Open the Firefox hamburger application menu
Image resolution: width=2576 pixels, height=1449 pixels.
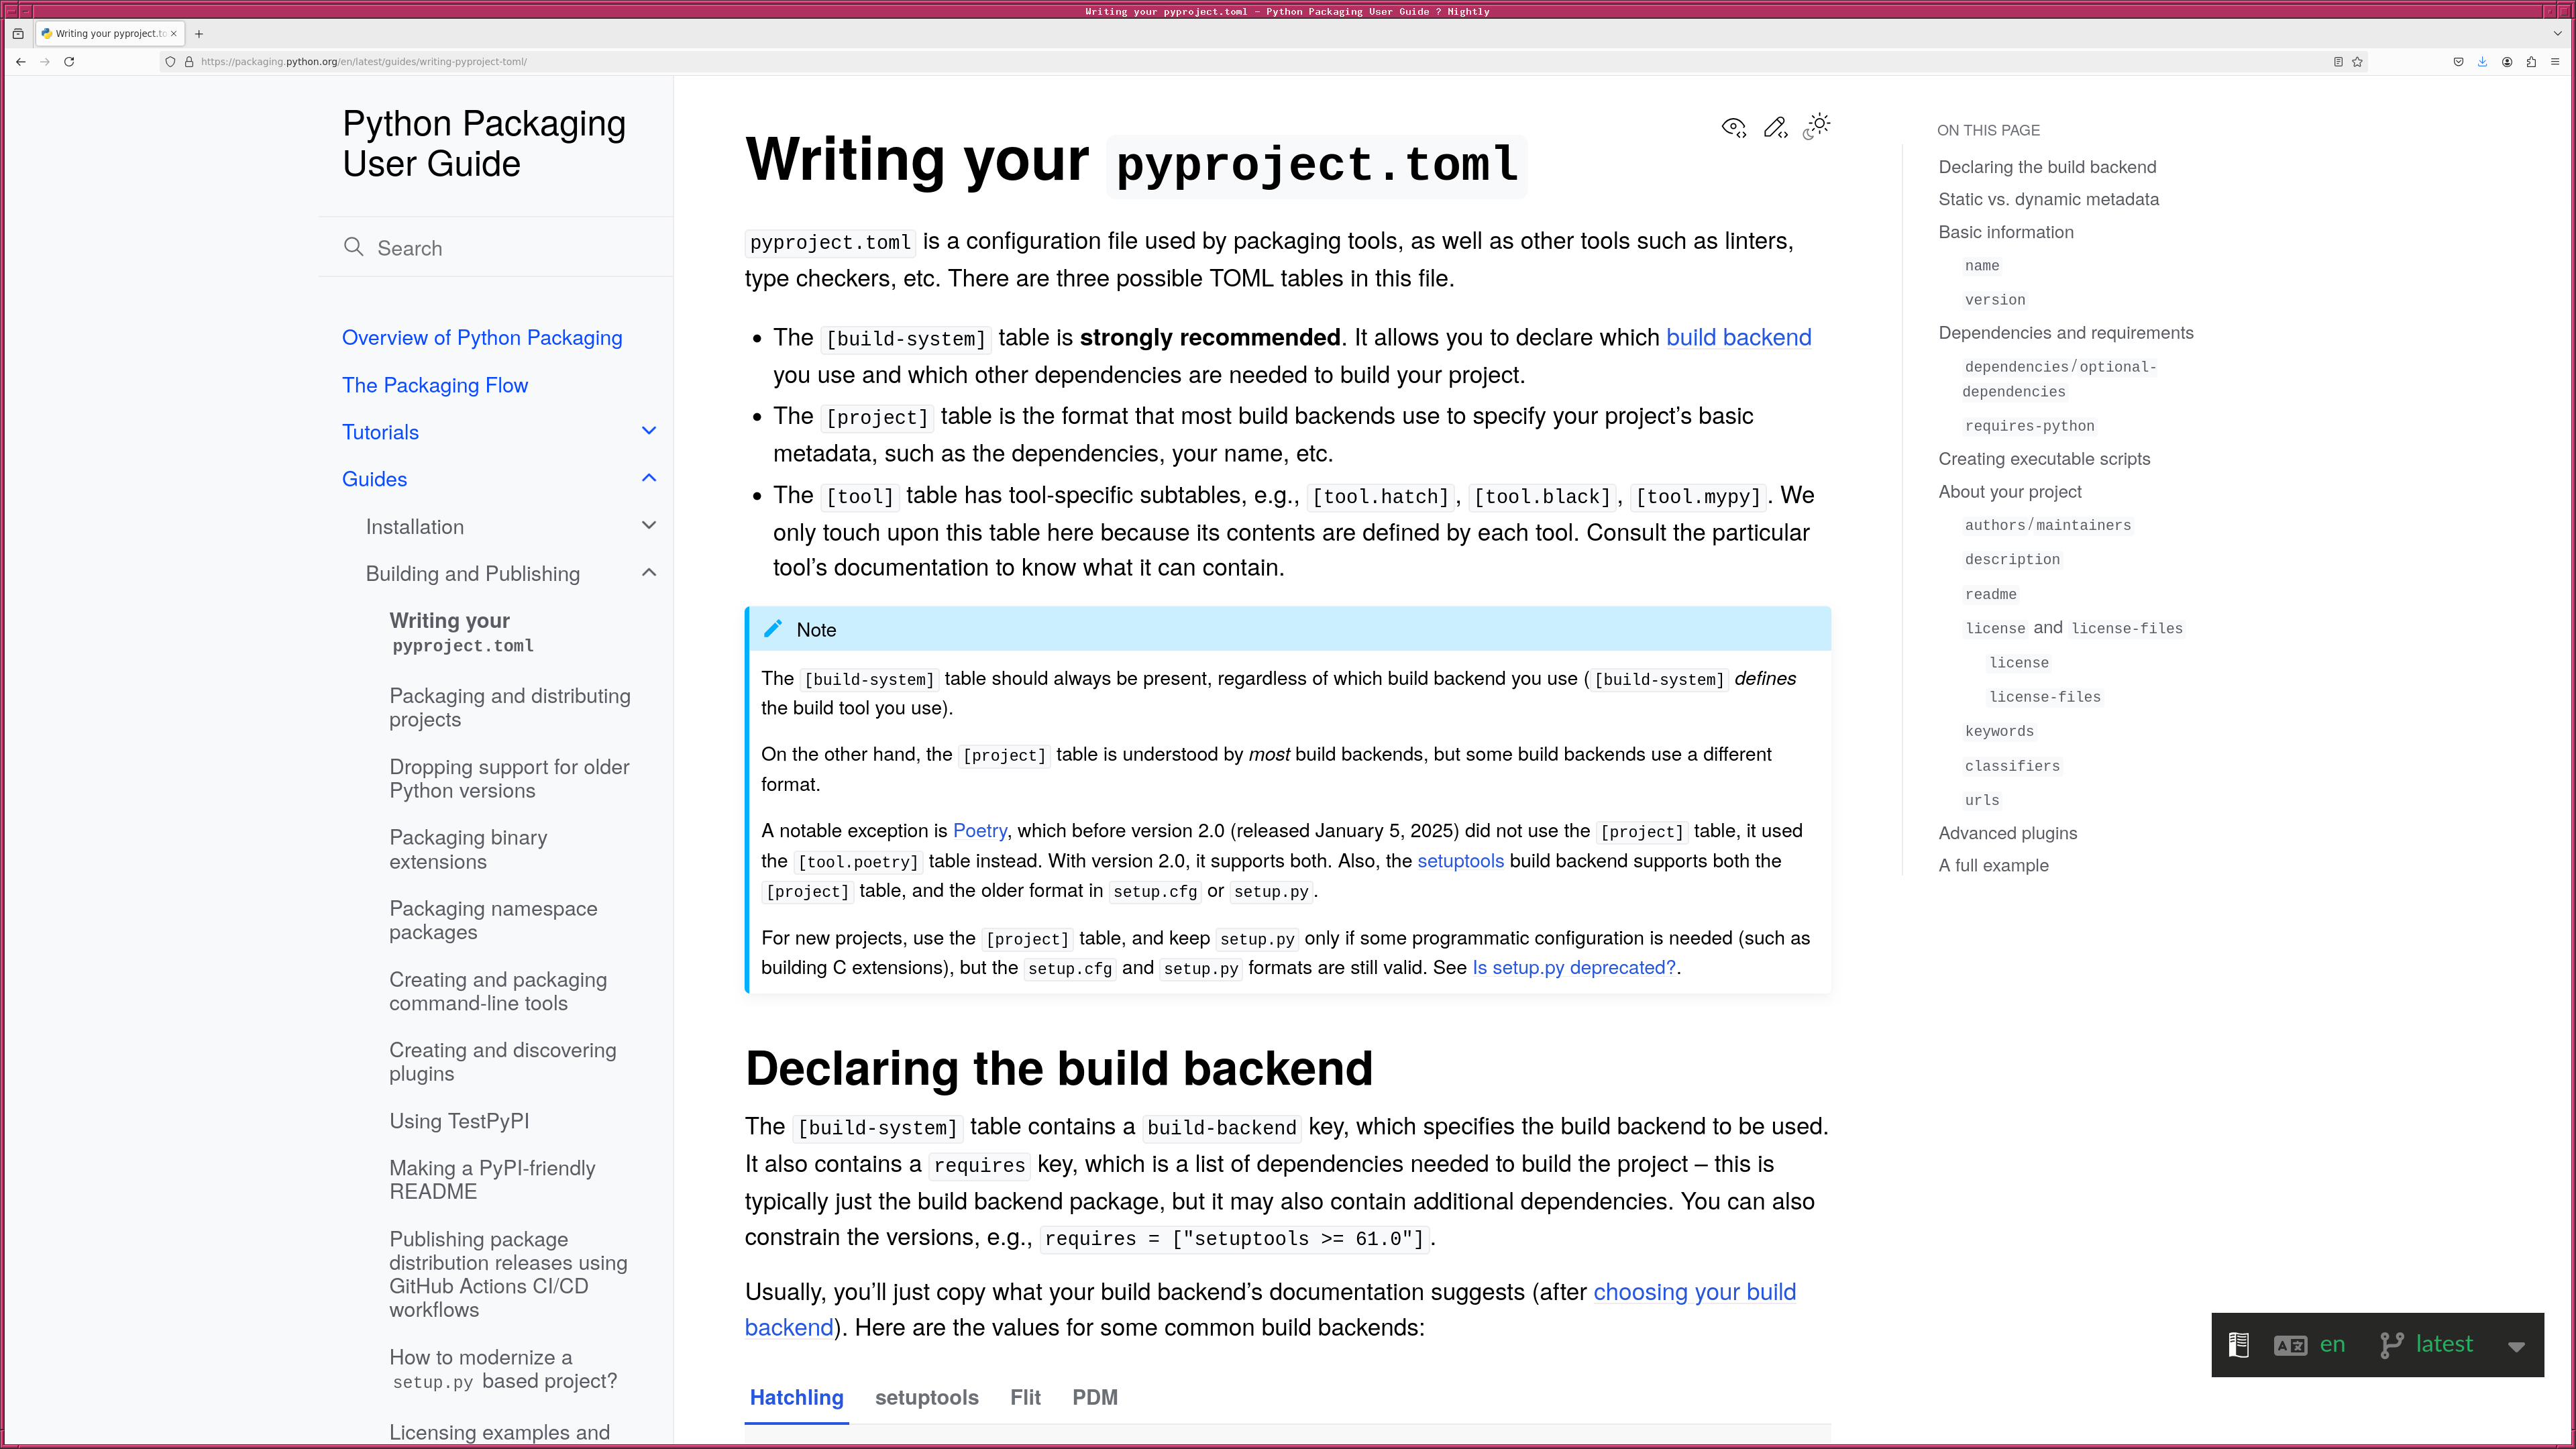tap(2555, 62)
